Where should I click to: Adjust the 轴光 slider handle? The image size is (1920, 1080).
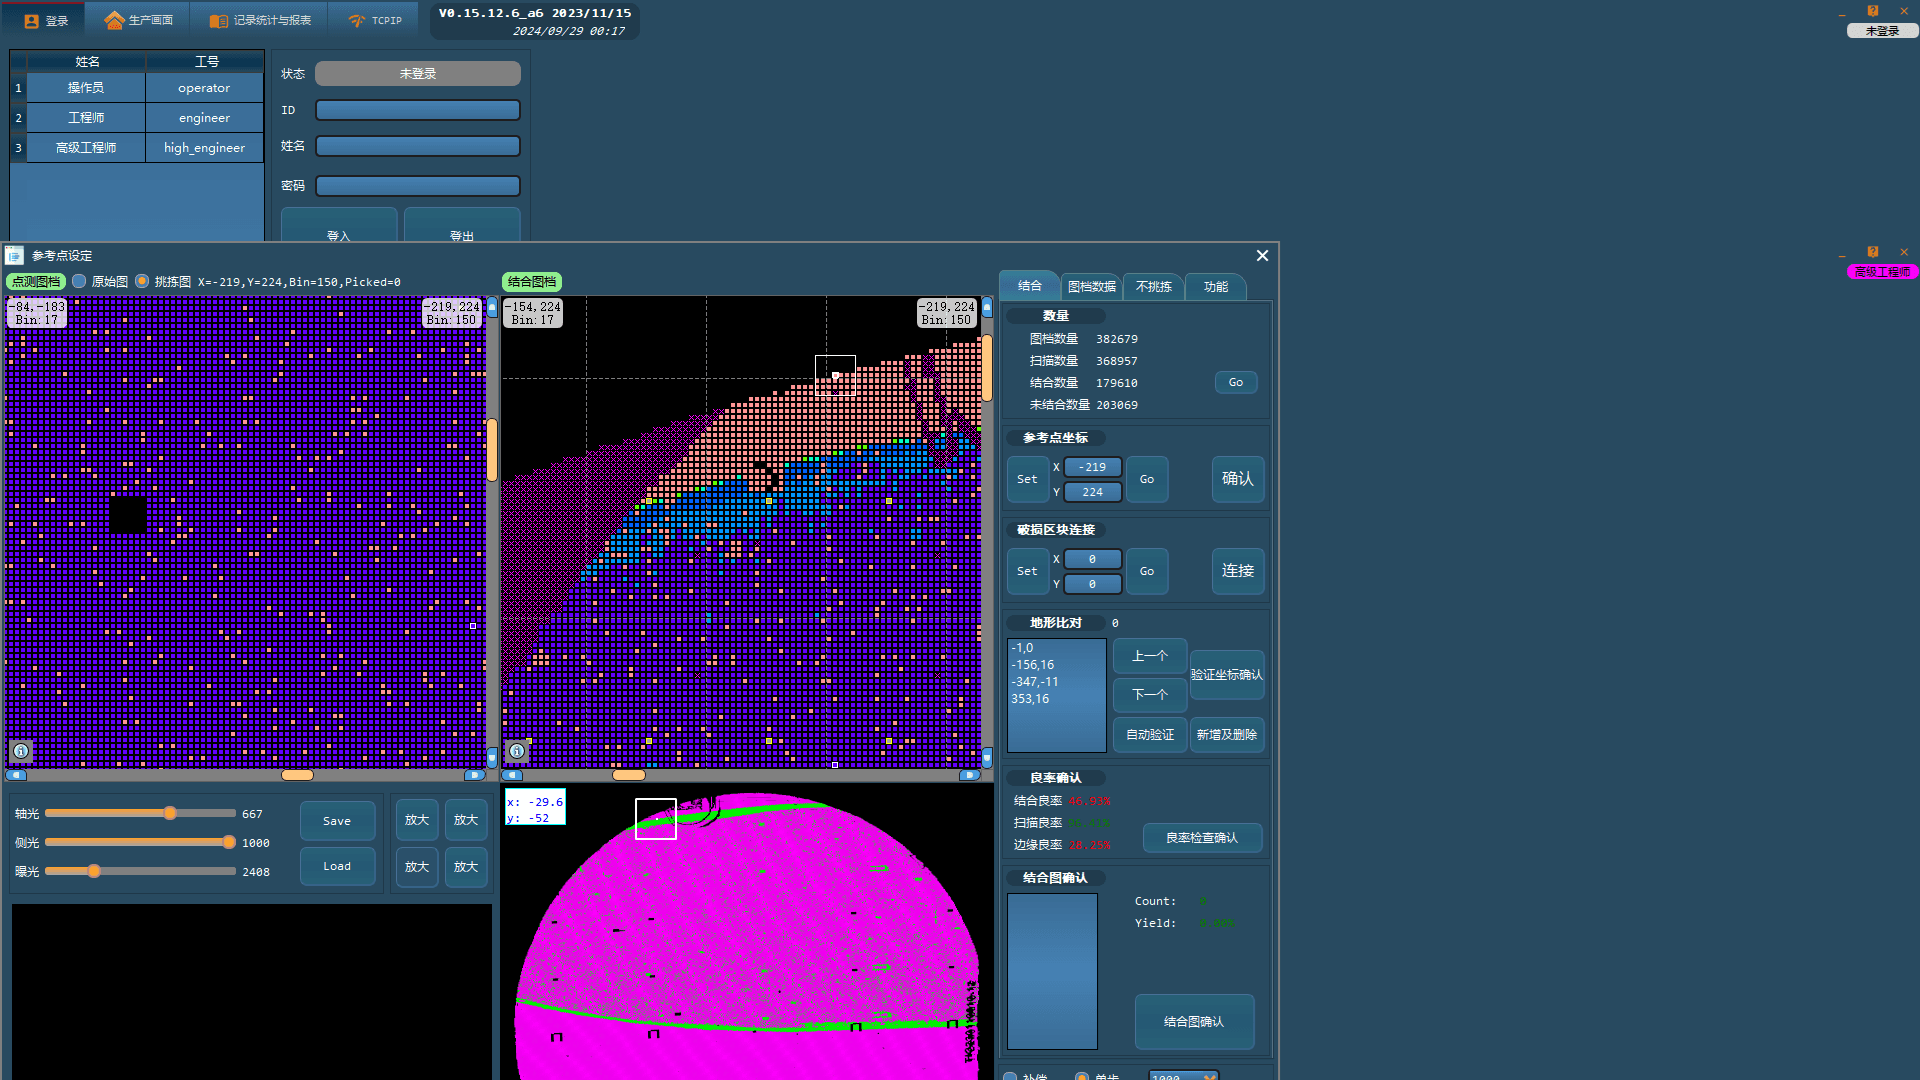pos(170,814)
